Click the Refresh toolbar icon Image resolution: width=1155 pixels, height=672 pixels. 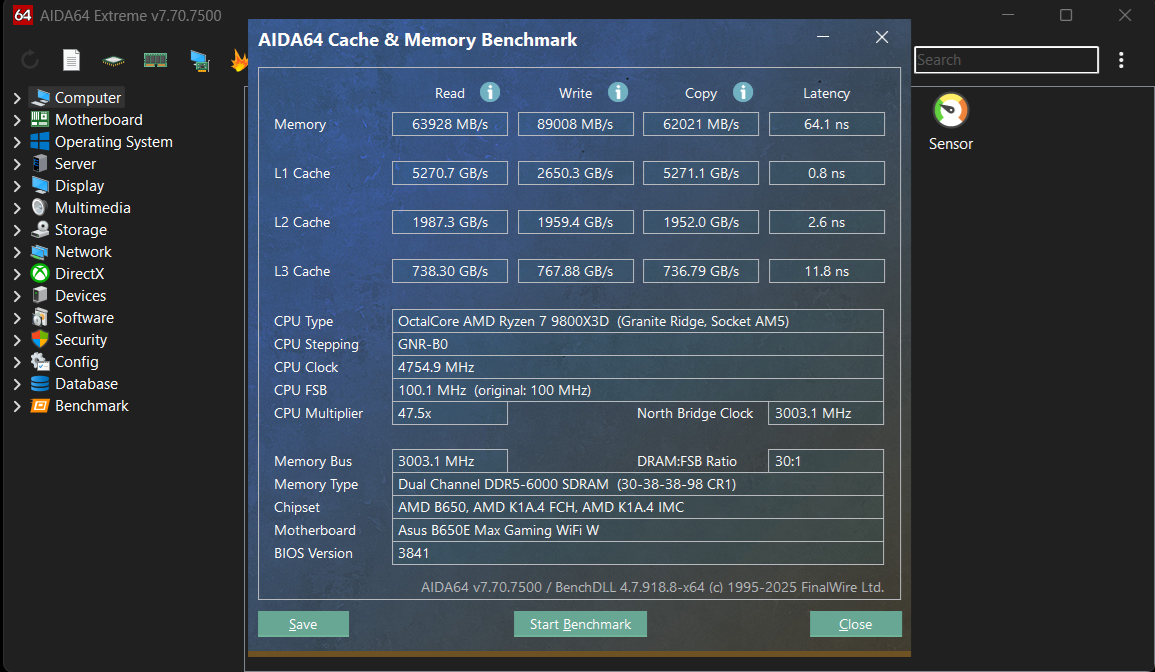coord(30,60)
